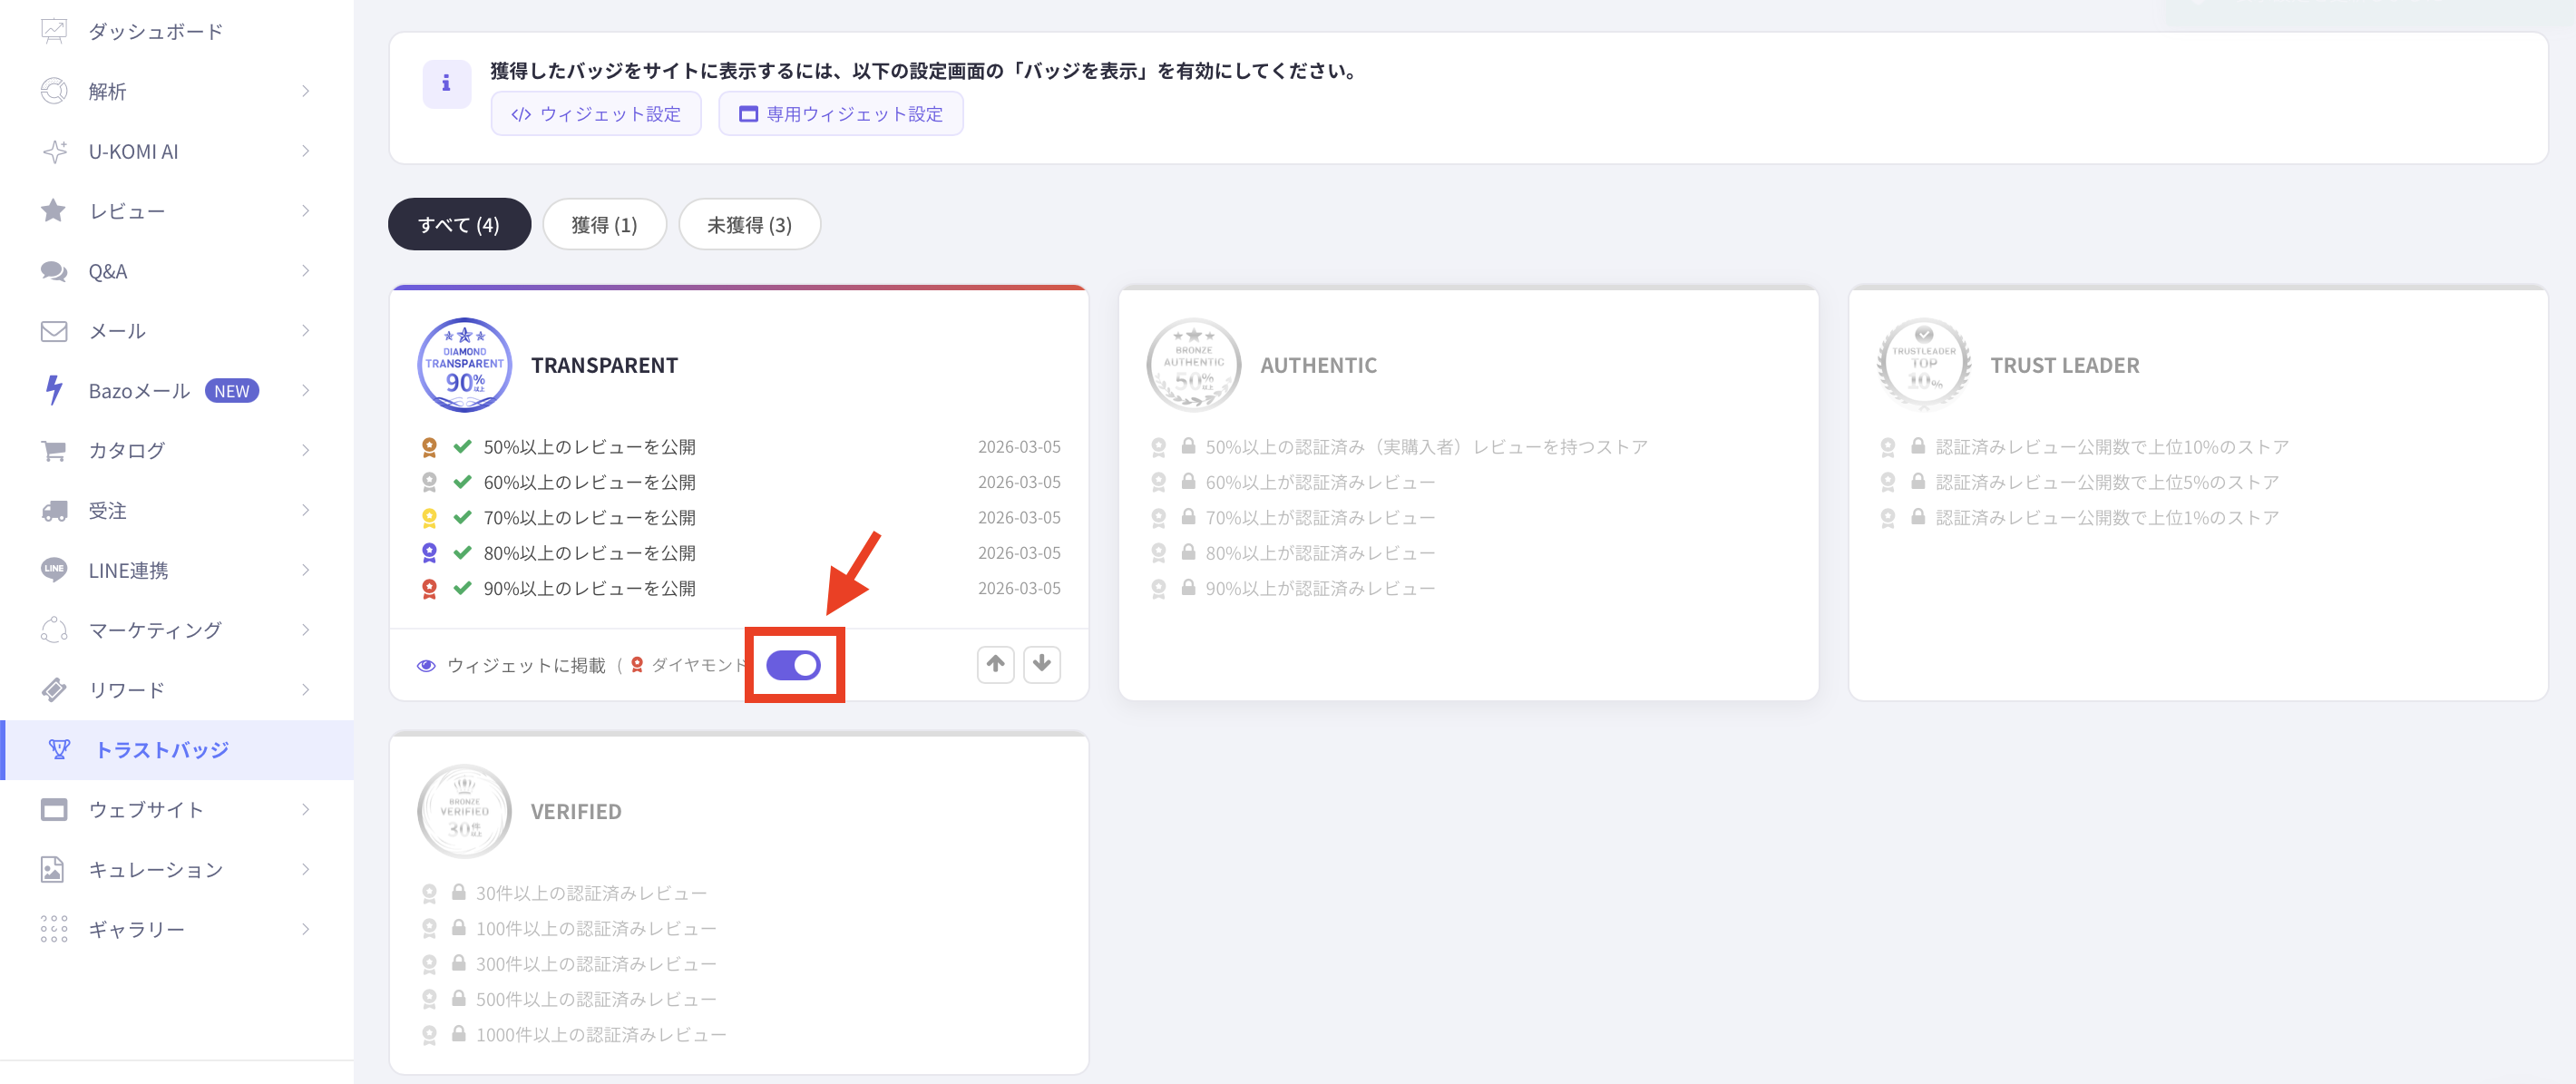Open ウィジェット設定 button
2576x1084 pixels.
[596, 114]
